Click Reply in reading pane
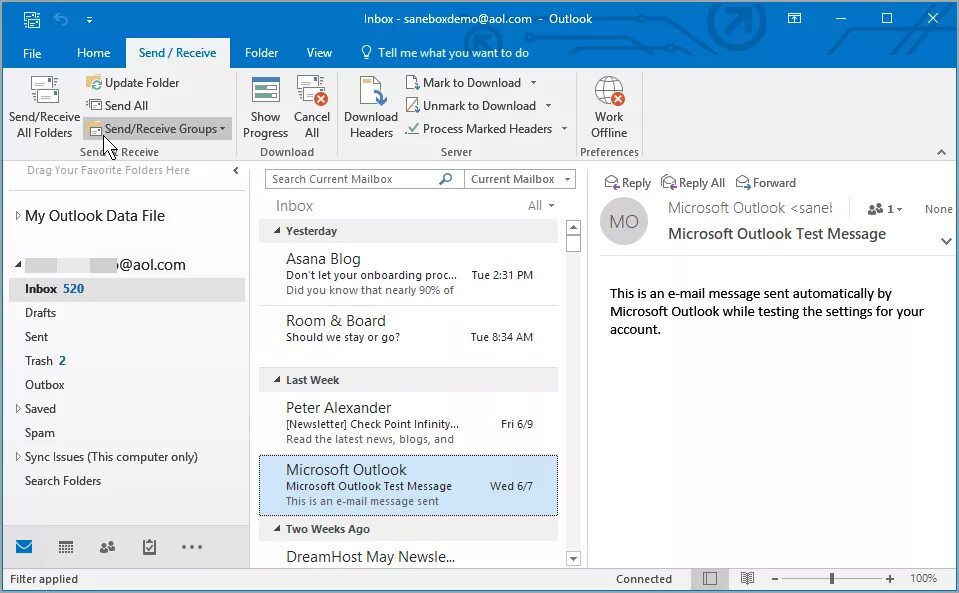This screenshot has width=959, height=593. [x=628, y=182]
